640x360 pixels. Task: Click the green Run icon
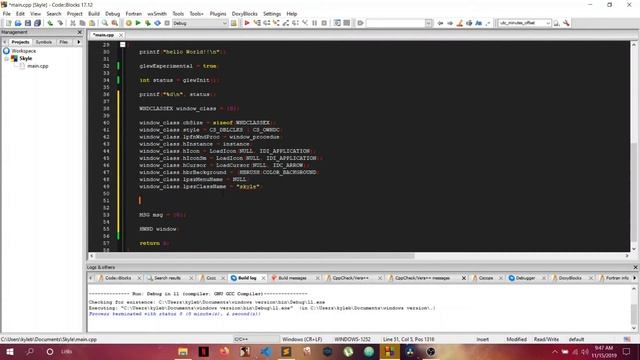coord(138,23)
